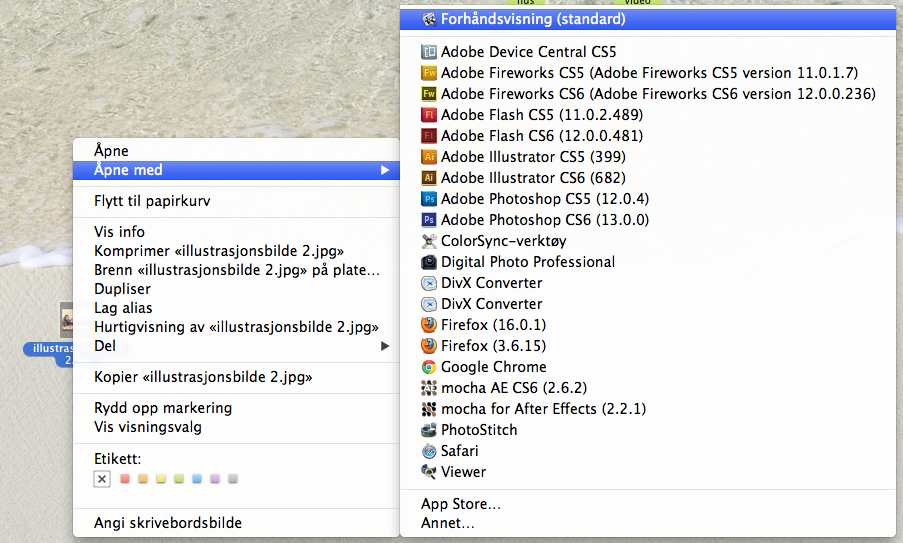Click the Digital Photo Professional camera icon

pos(429,262)
